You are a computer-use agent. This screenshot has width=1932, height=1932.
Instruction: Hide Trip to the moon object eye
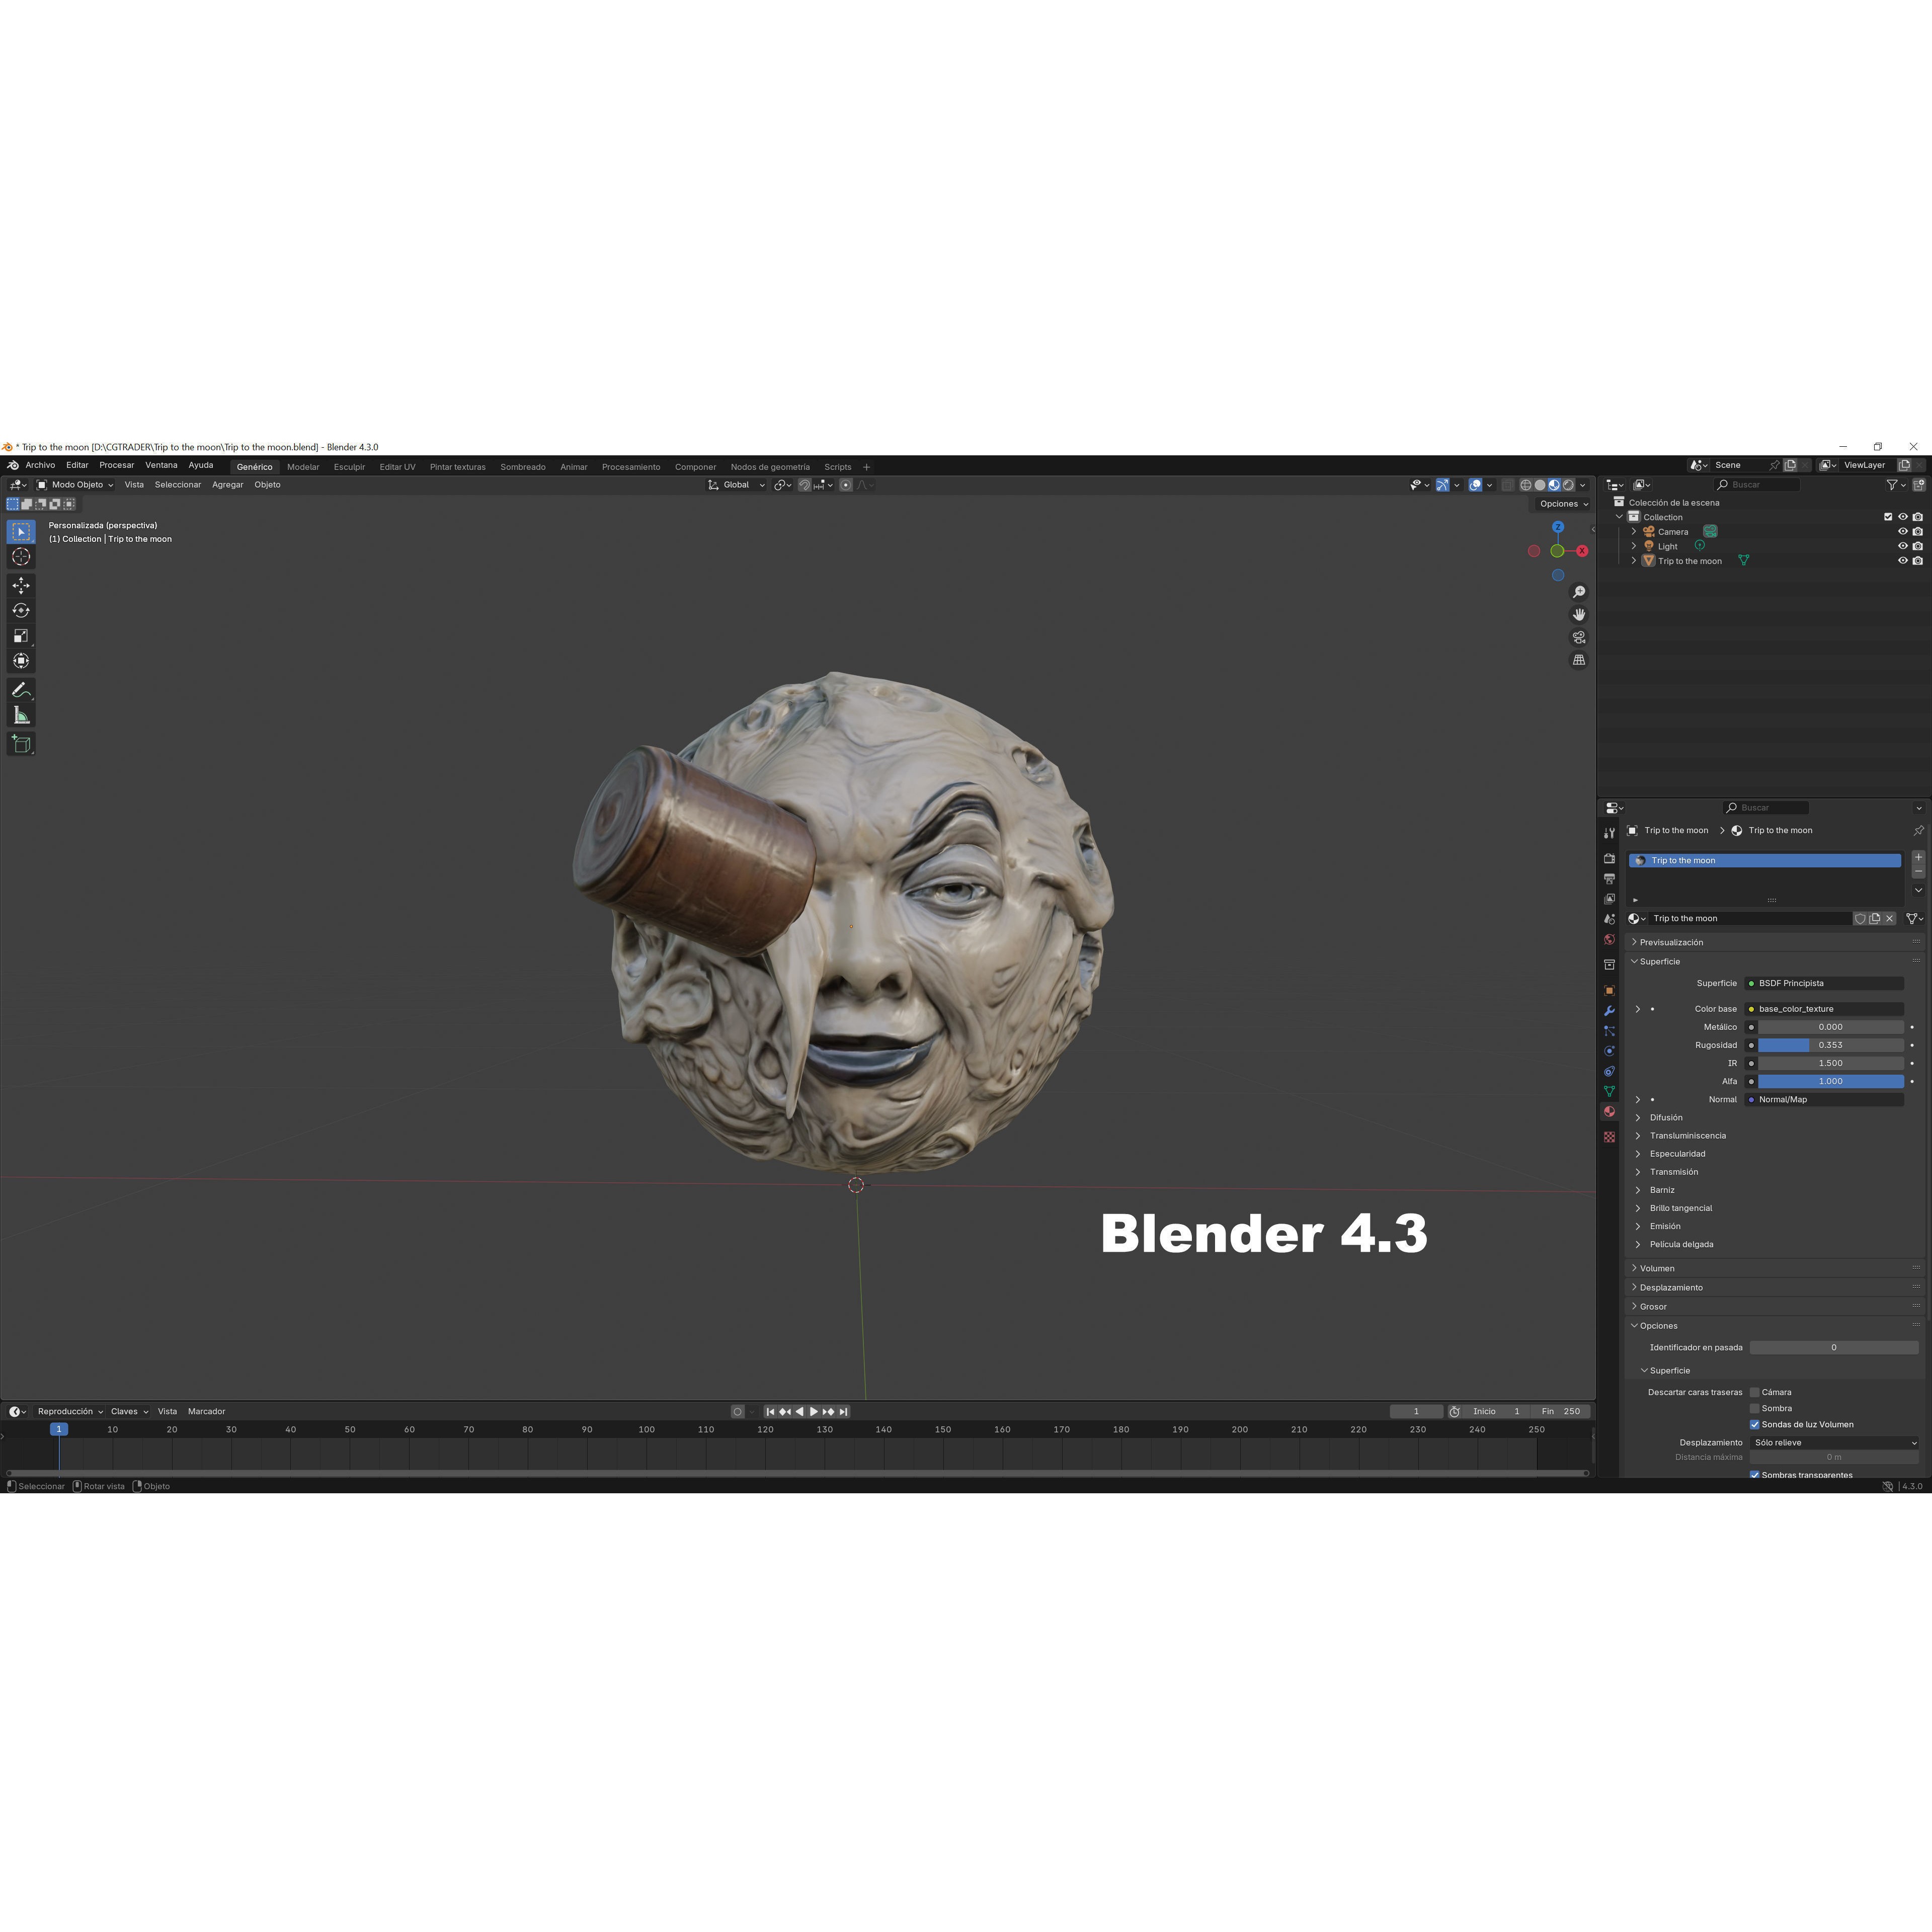1903,561
